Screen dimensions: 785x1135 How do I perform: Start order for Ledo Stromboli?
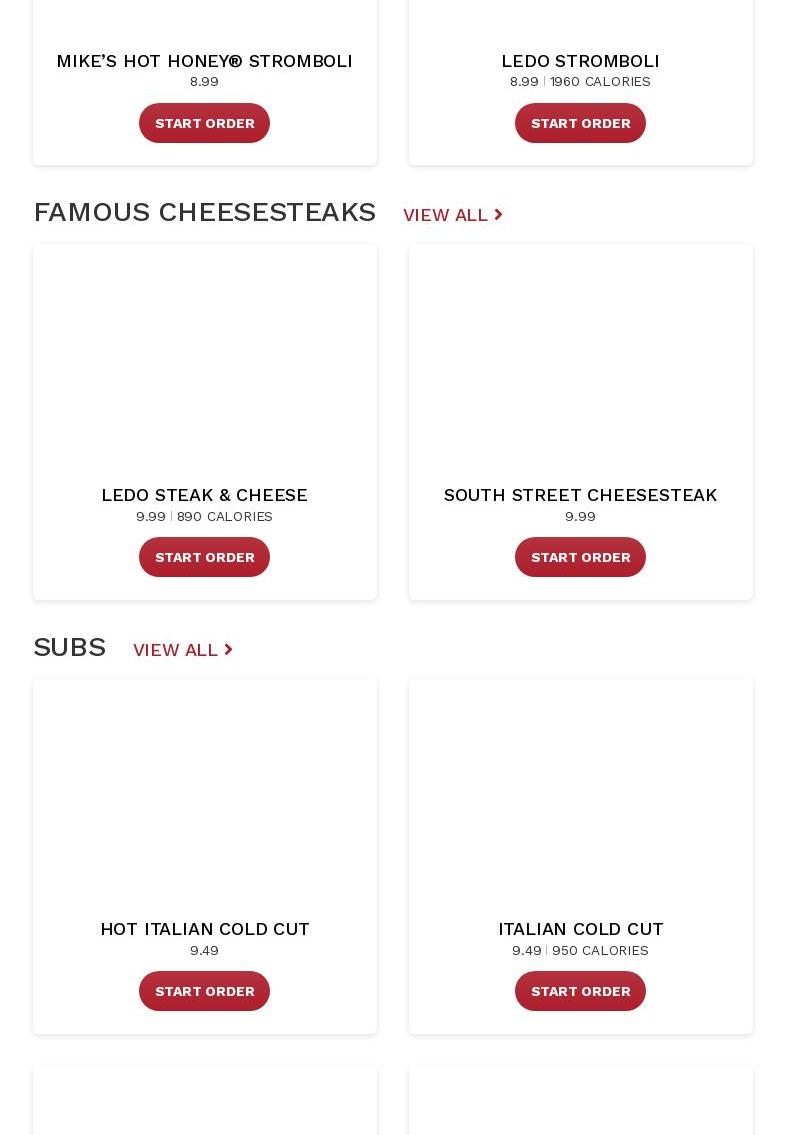point(580,123)
